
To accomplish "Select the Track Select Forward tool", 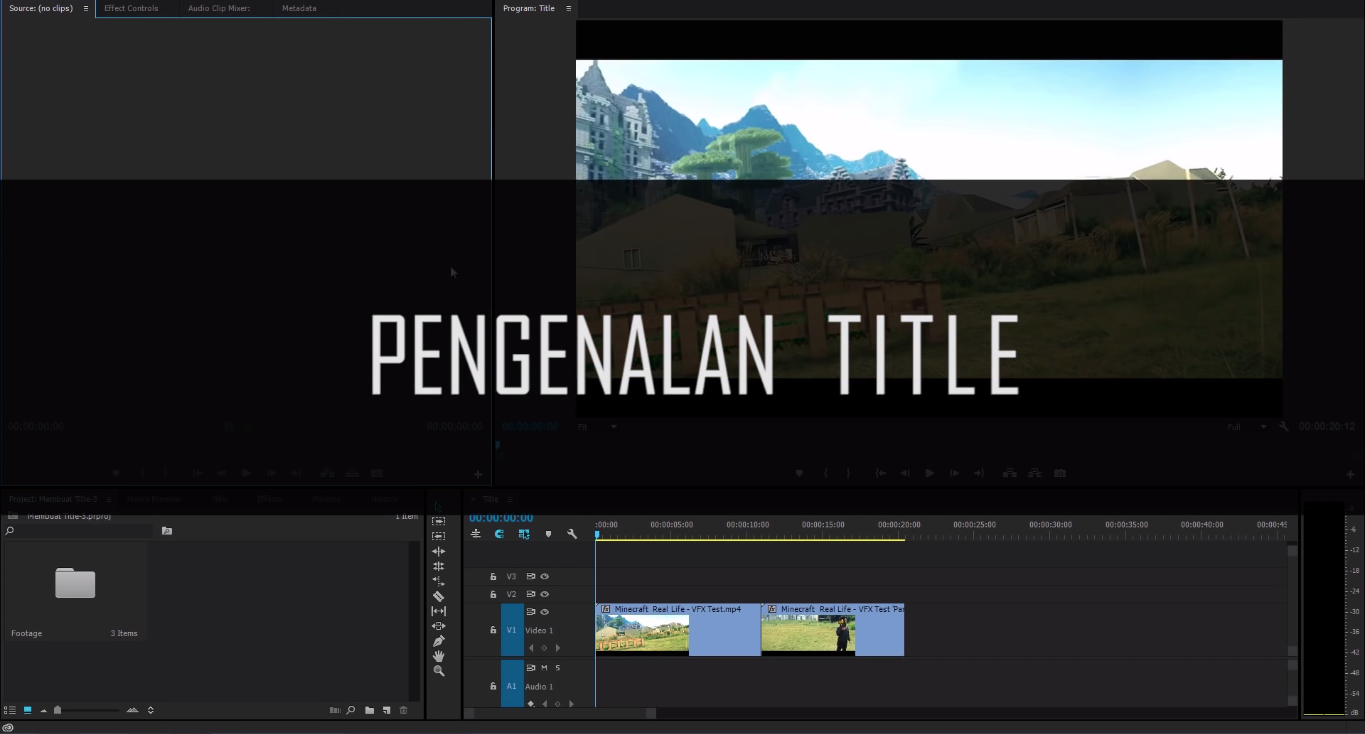I will [438, 521].
